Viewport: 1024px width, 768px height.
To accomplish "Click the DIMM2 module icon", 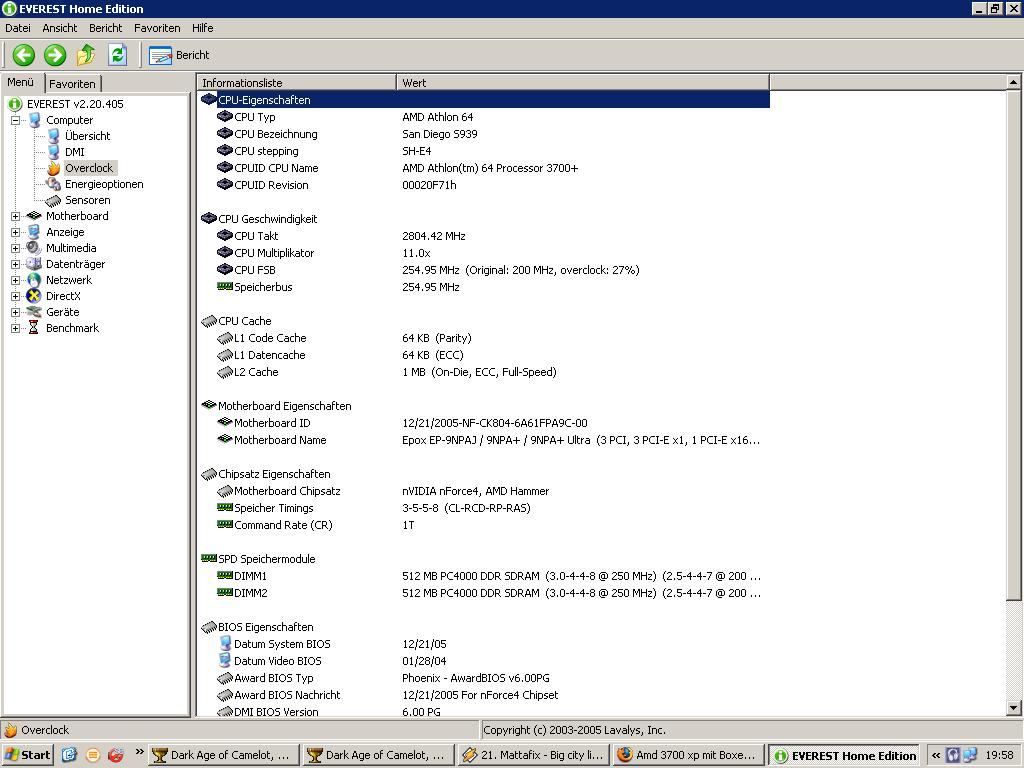I will tap(225, 592).
